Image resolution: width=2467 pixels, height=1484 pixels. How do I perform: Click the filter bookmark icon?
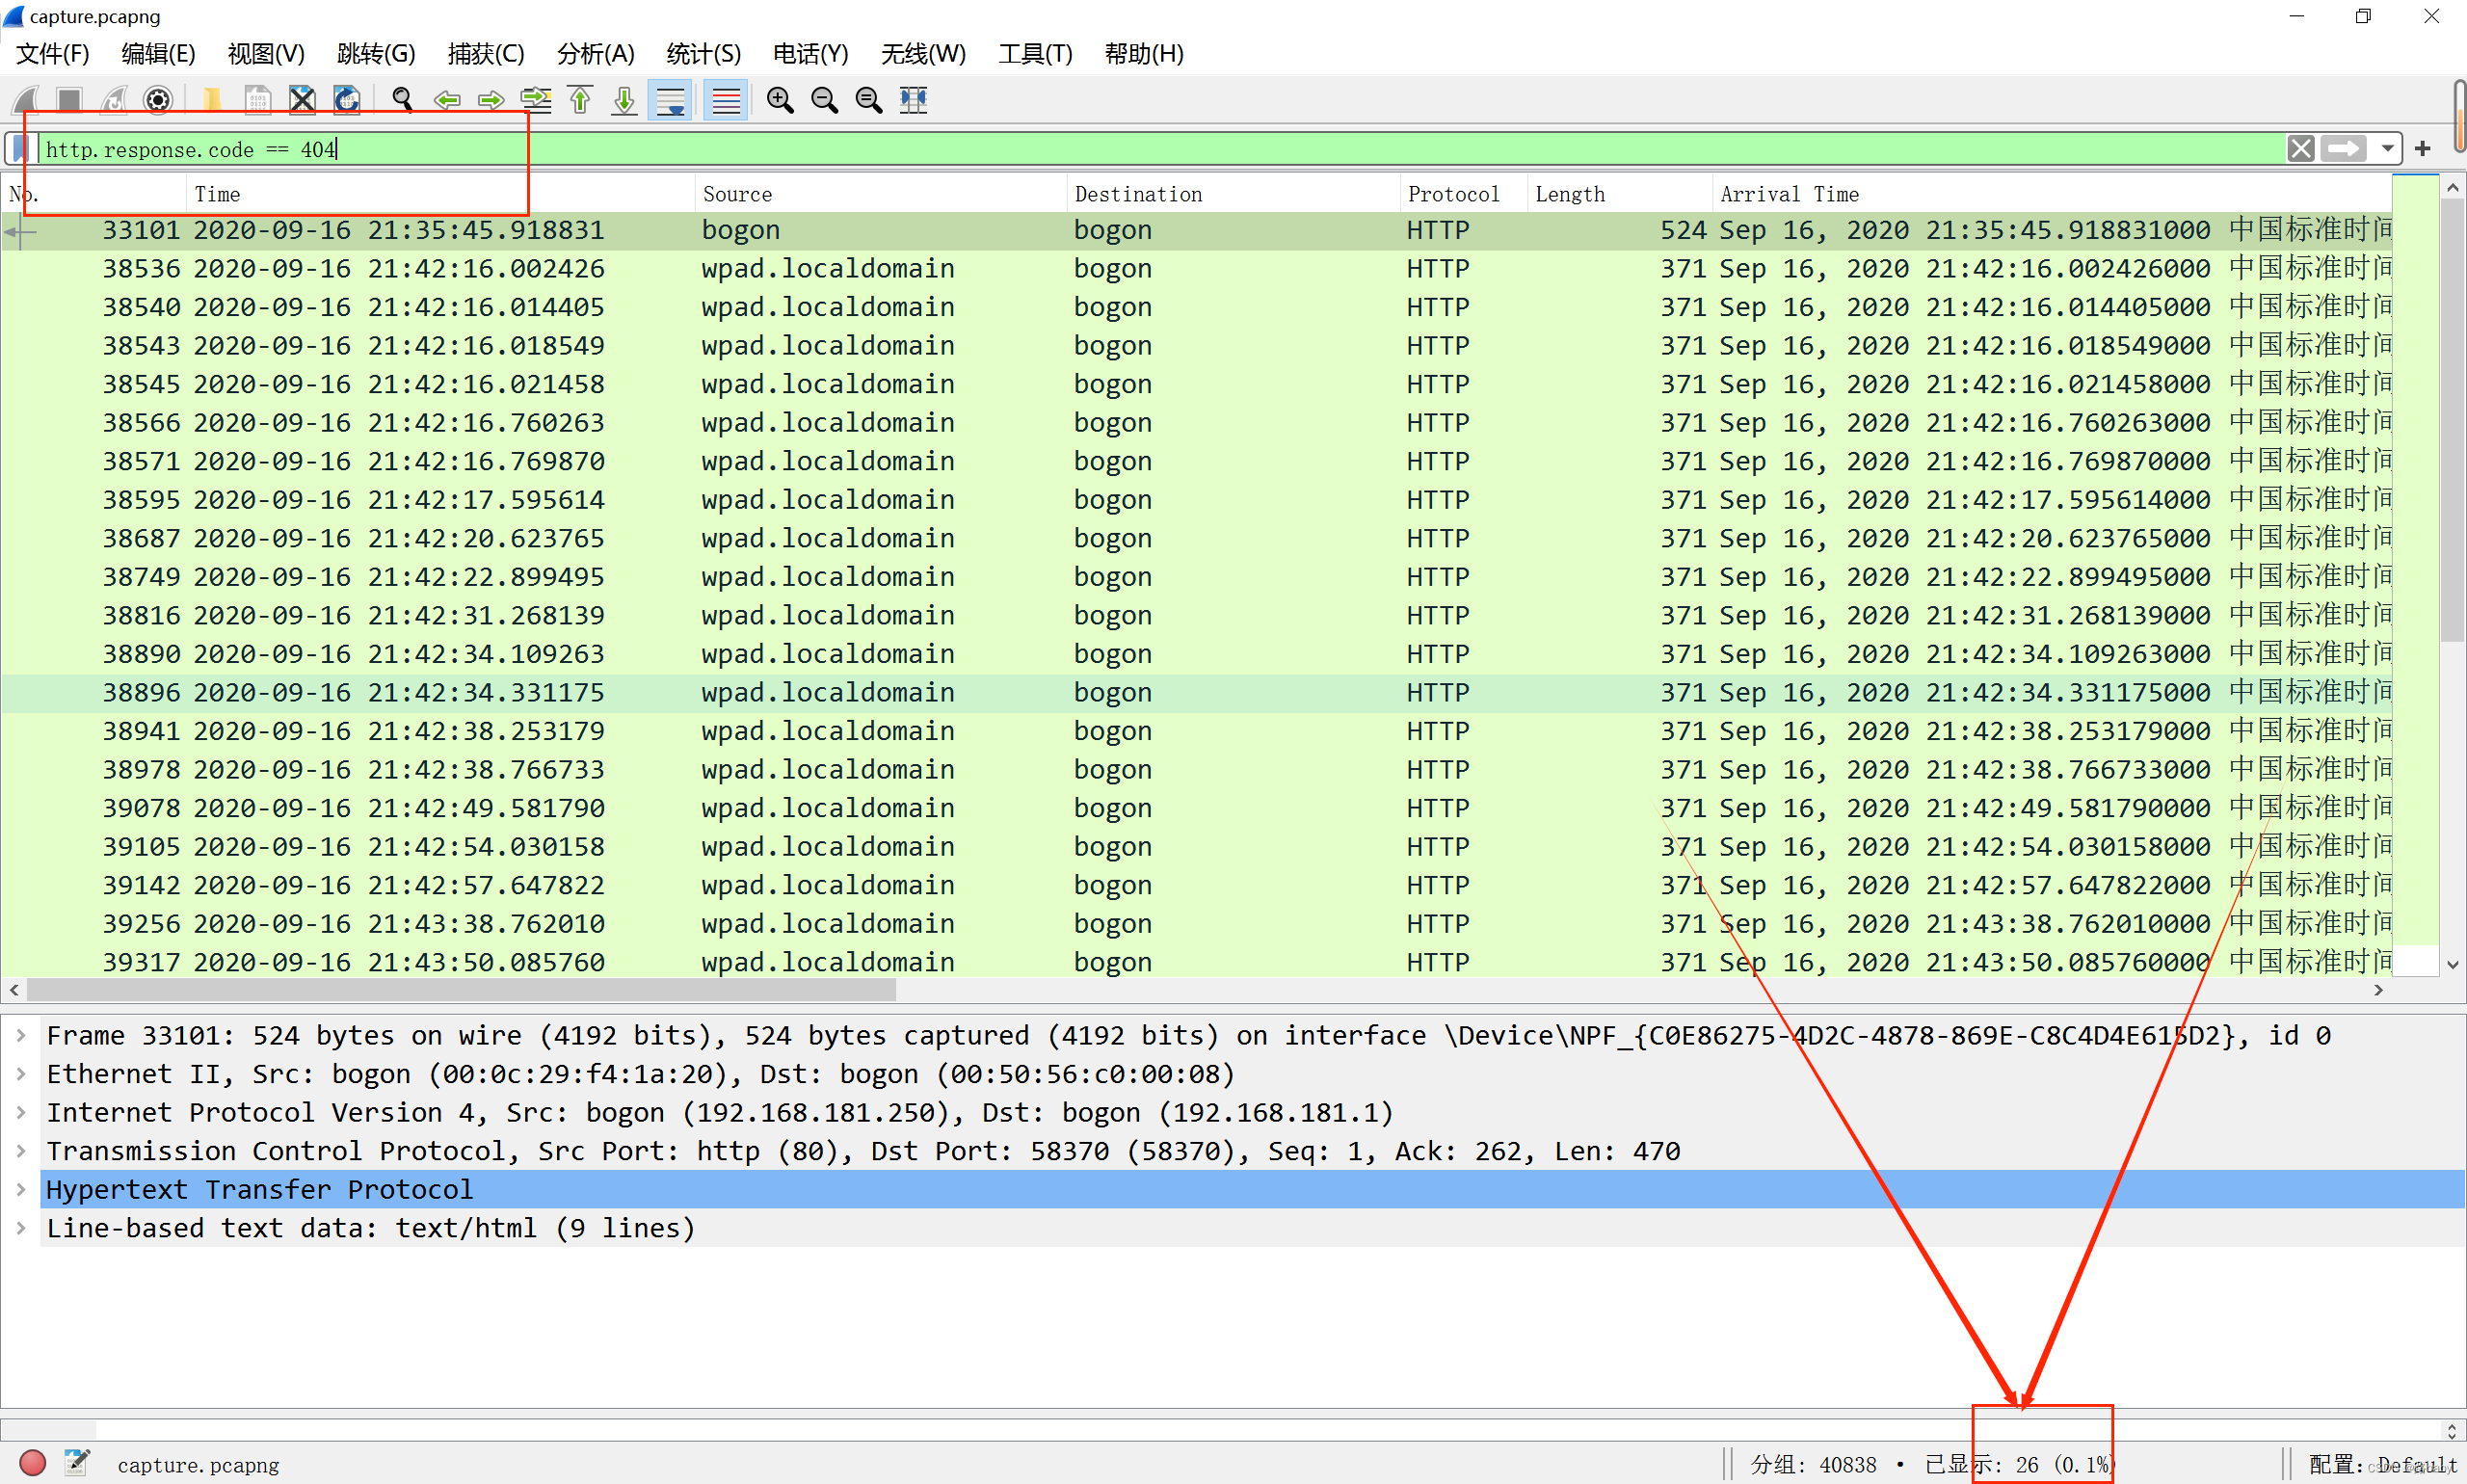coord(20,149)
